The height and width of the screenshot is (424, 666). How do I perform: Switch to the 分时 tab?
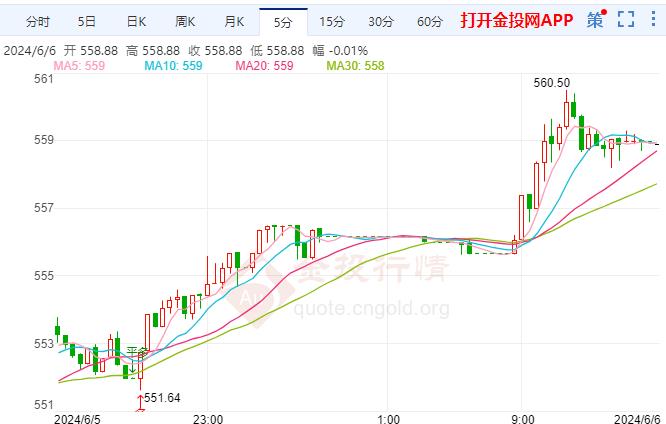(37, 21)
